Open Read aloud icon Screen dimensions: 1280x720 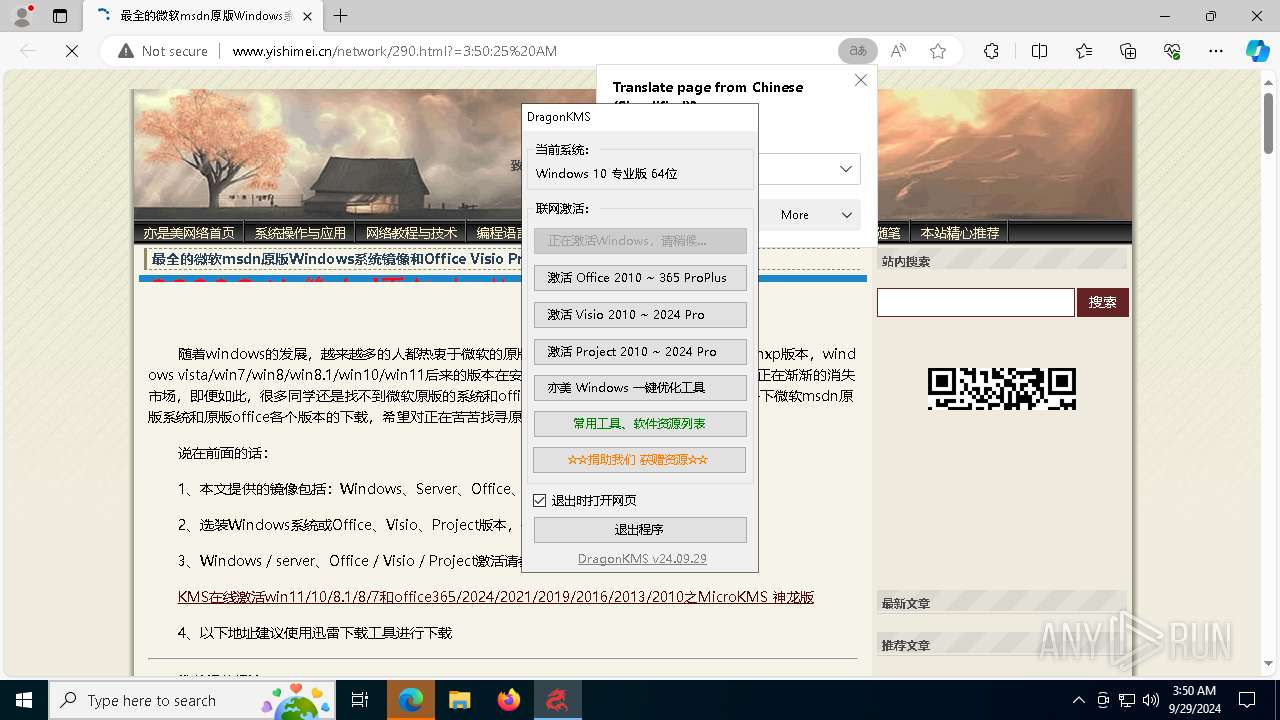point(898,51)
